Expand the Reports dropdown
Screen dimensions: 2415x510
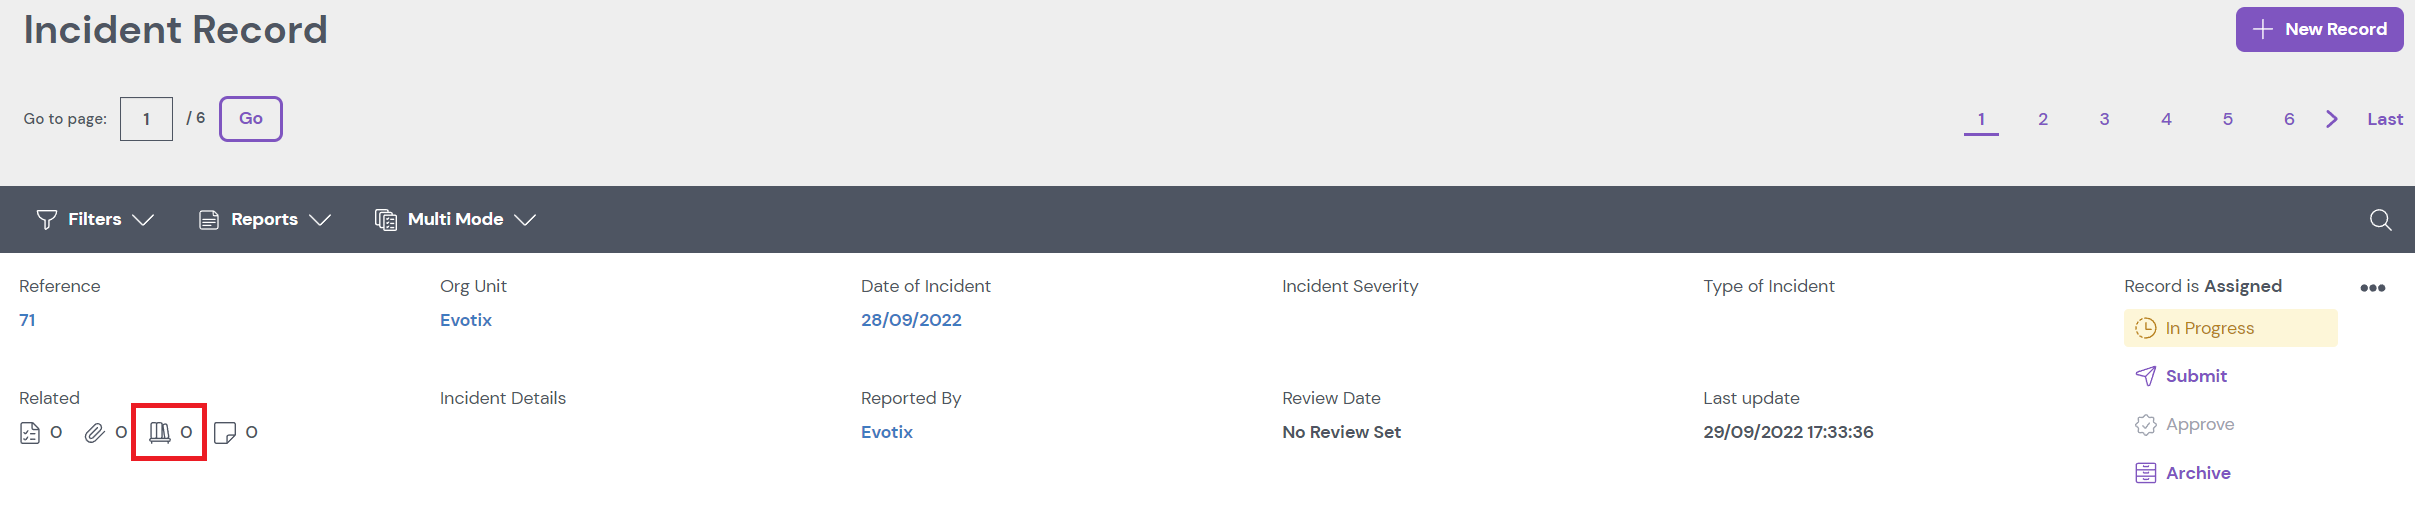265,220
